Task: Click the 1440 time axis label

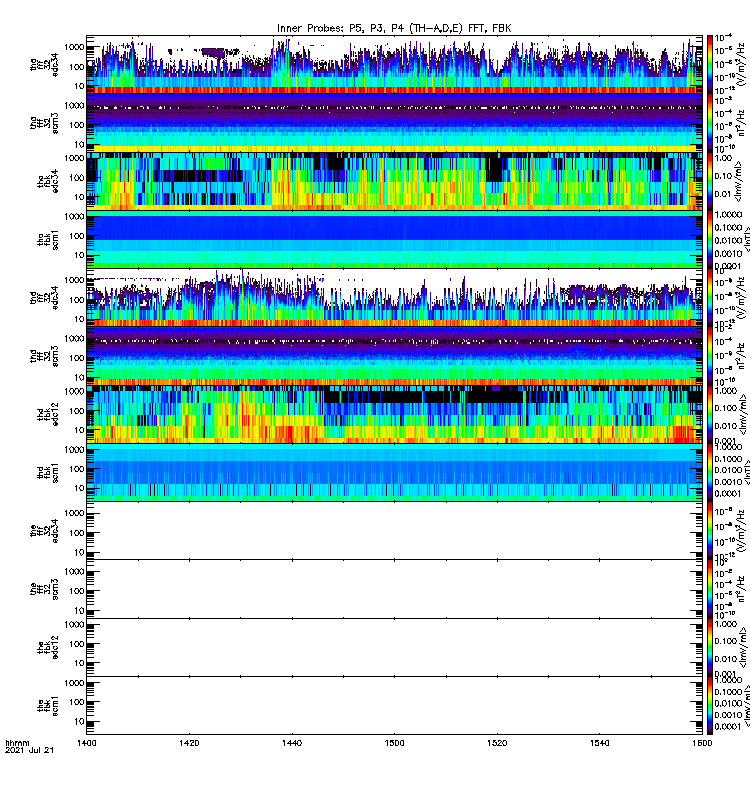Action: click(291, 743)
